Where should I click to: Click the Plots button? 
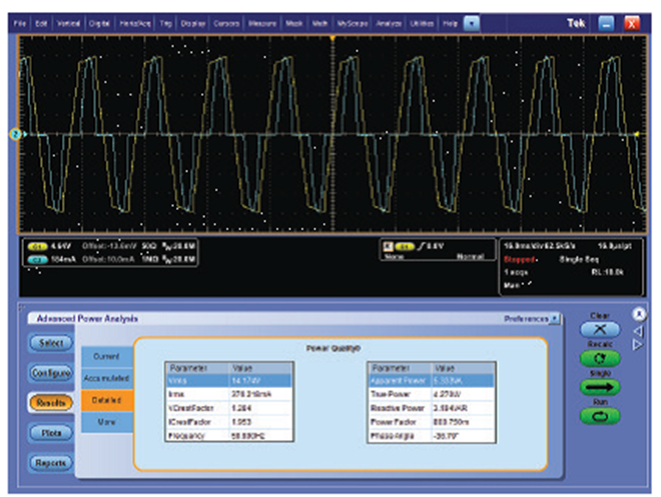point(52,432)
